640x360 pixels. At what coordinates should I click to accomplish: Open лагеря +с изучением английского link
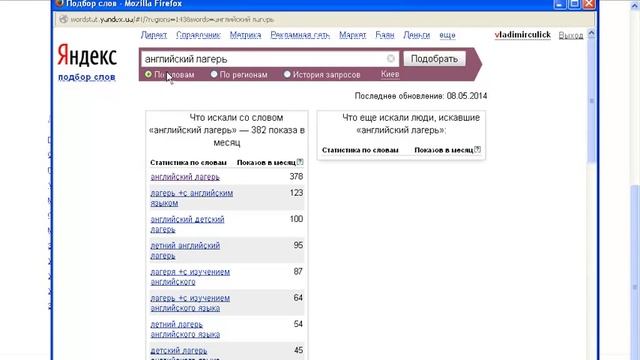(x=190, y=277)
